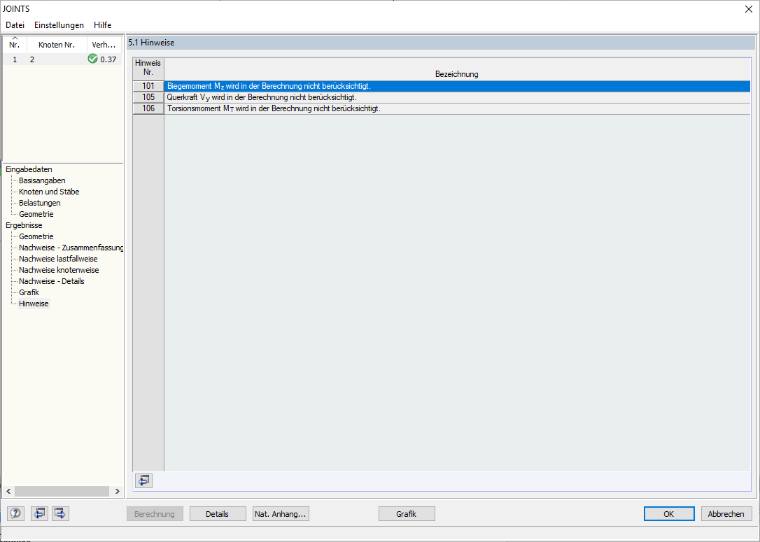This screenshot has width=760, height=542.
Task: Close the JOINTS window
Action: 748,9
